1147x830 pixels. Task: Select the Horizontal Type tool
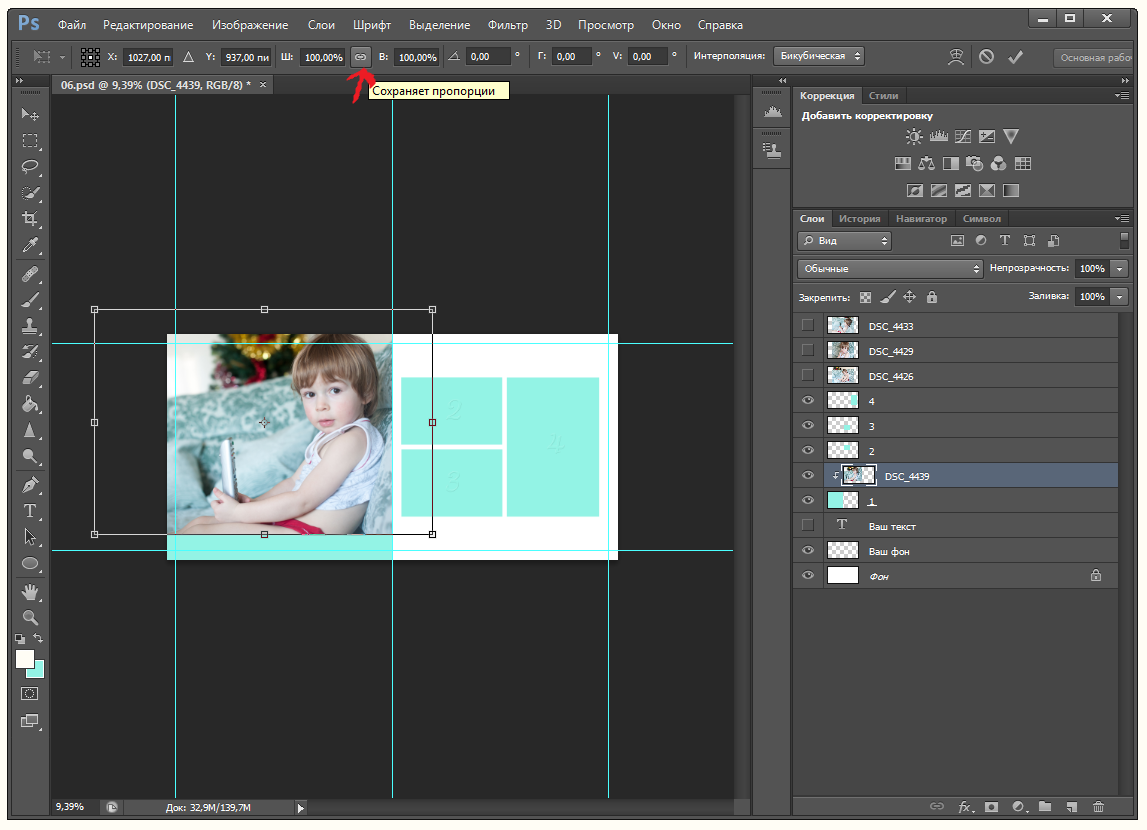click(x=30, y=511)
